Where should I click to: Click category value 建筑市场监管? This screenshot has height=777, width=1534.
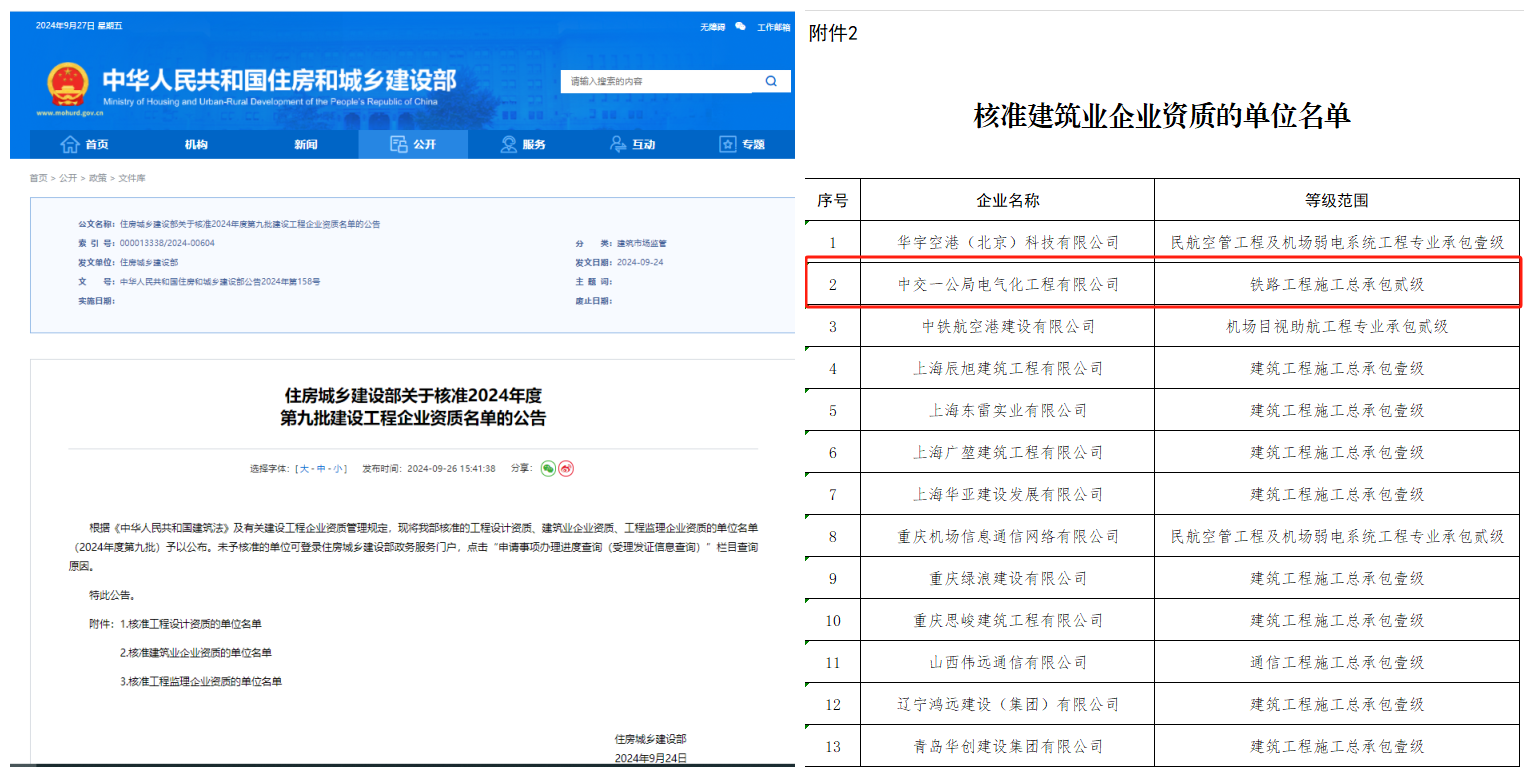coord(641,243)
